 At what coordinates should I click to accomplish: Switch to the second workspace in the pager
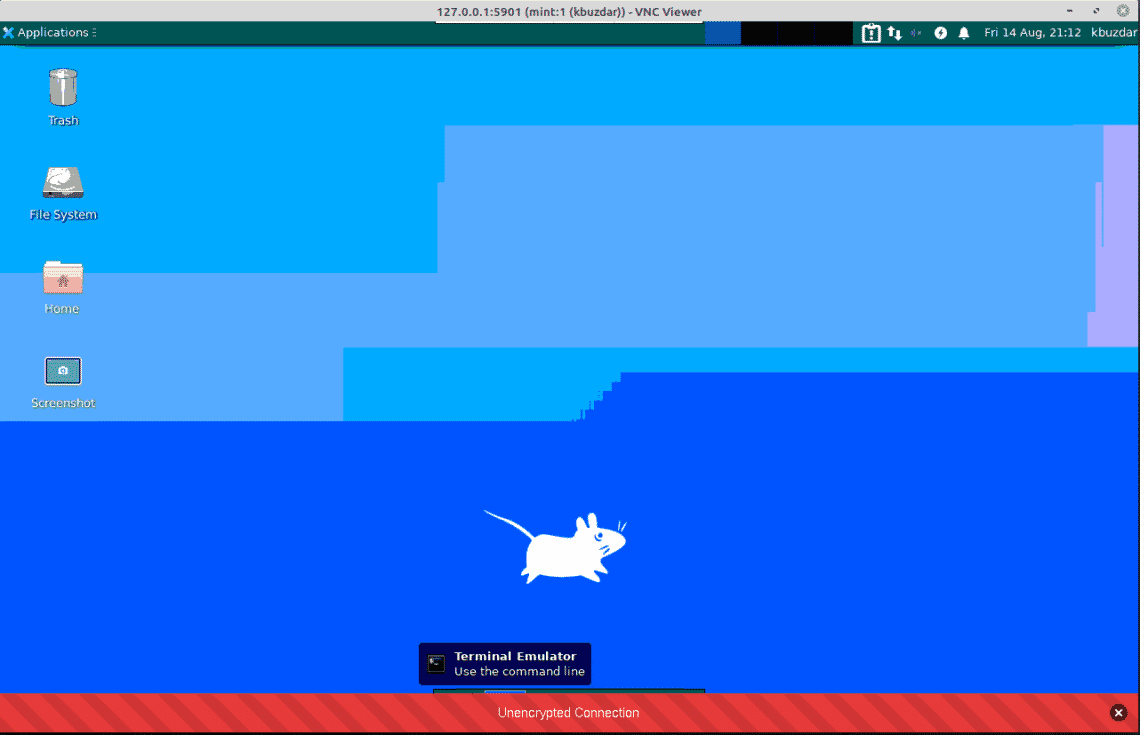(x=760, y=33)
